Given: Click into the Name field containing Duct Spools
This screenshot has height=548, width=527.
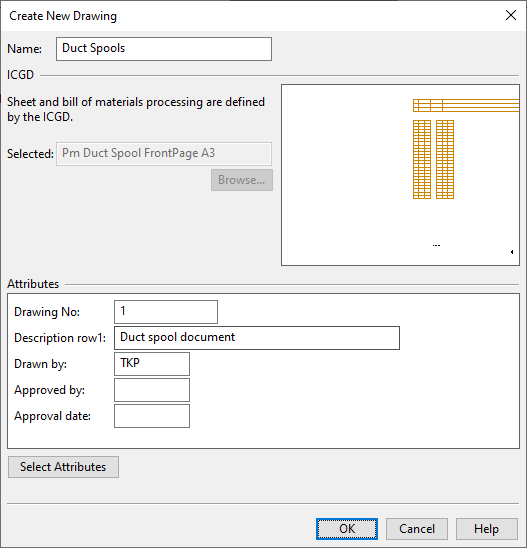Looking at the screenshot, I should pyautogui.click(x=164, y=49).
